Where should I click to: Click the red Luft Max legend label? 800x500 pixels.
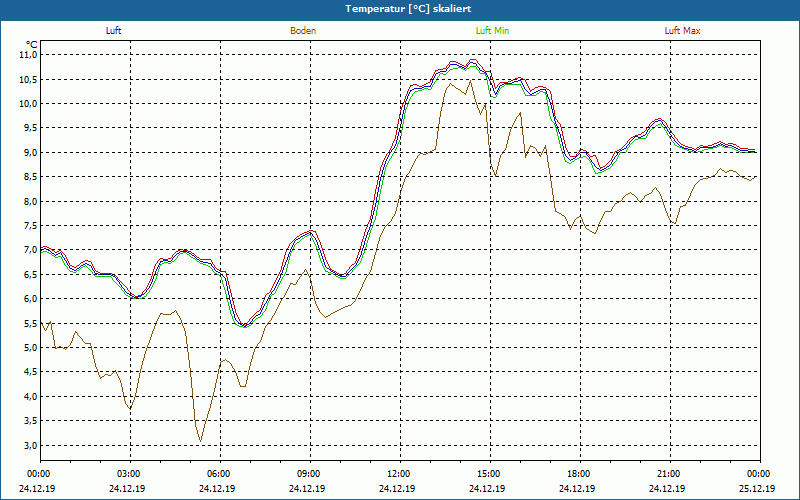(x=682, y=31)
